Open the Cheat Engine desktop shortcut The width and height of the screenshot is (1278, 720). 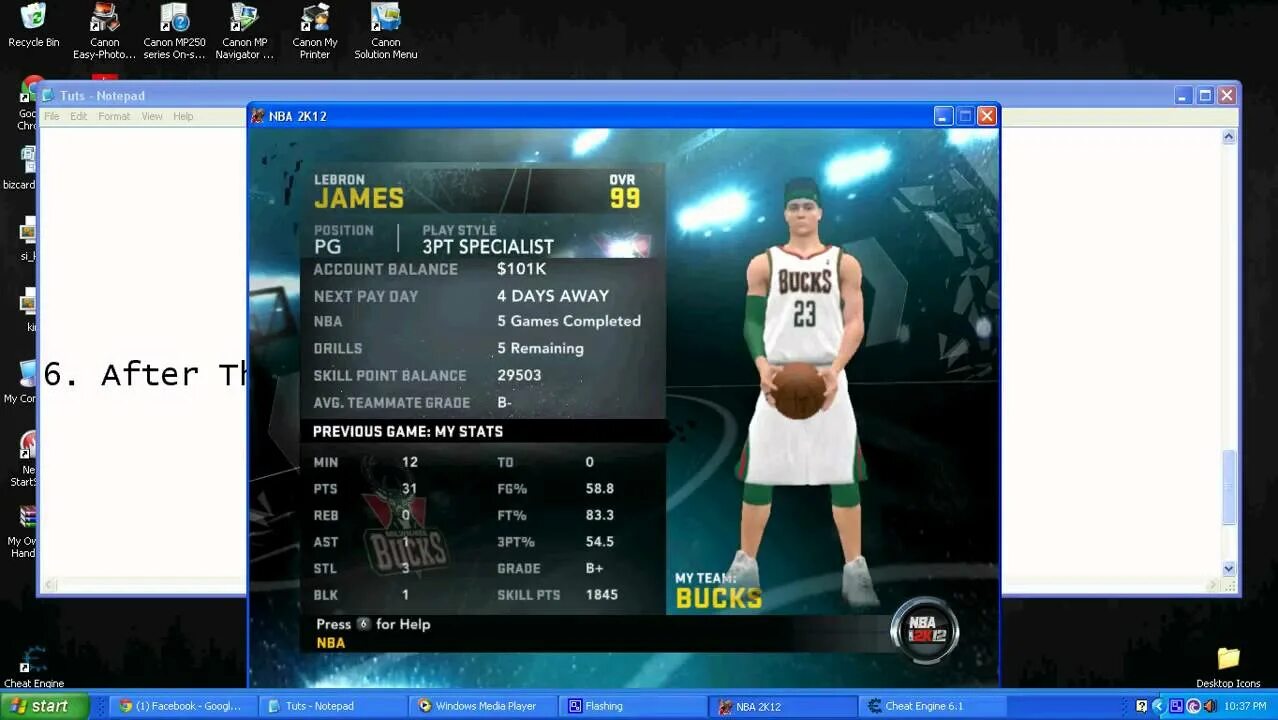click(33, 667)
